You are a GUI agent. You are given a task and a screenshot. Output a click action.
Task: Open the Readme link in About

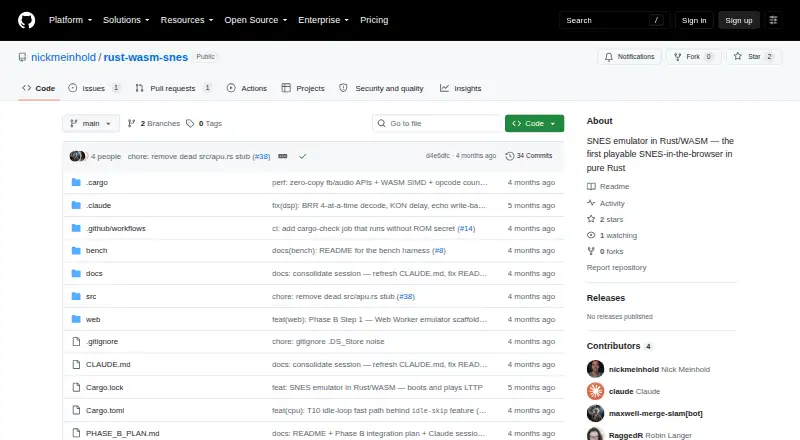pos(614,186)
